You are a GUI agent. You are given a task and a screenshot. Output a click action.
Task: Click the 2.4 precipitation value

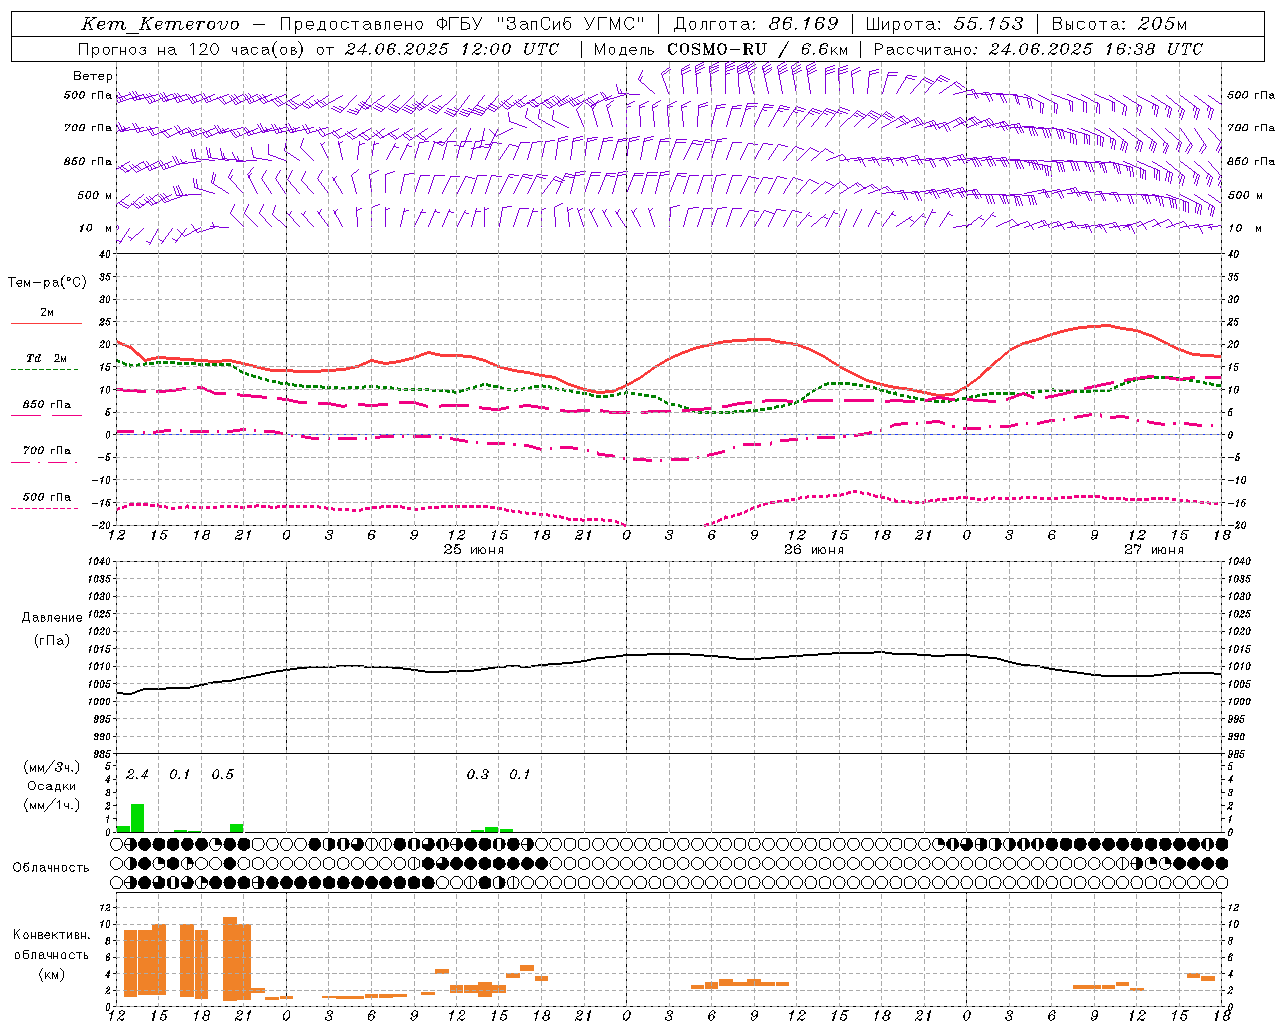point(137,775)
